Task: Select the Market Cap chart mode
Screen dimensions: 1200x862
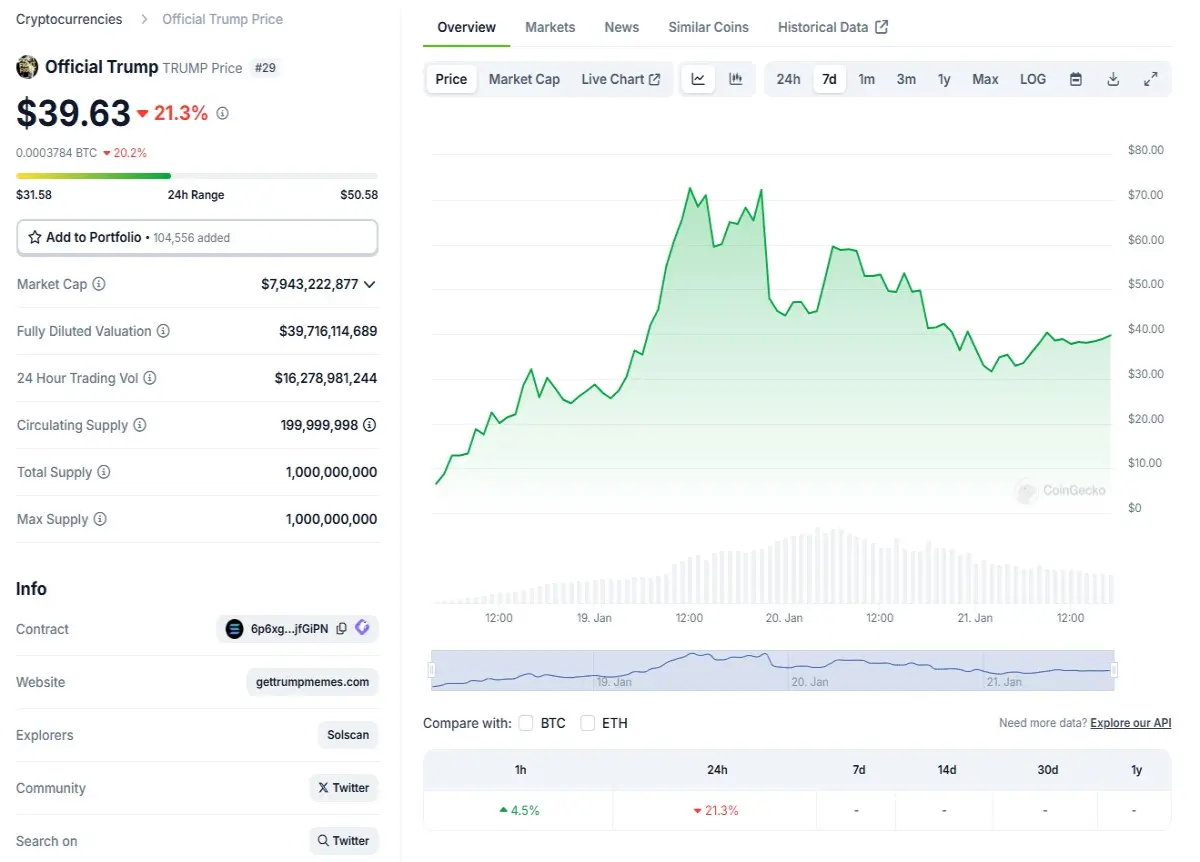Action: point(524,79)
